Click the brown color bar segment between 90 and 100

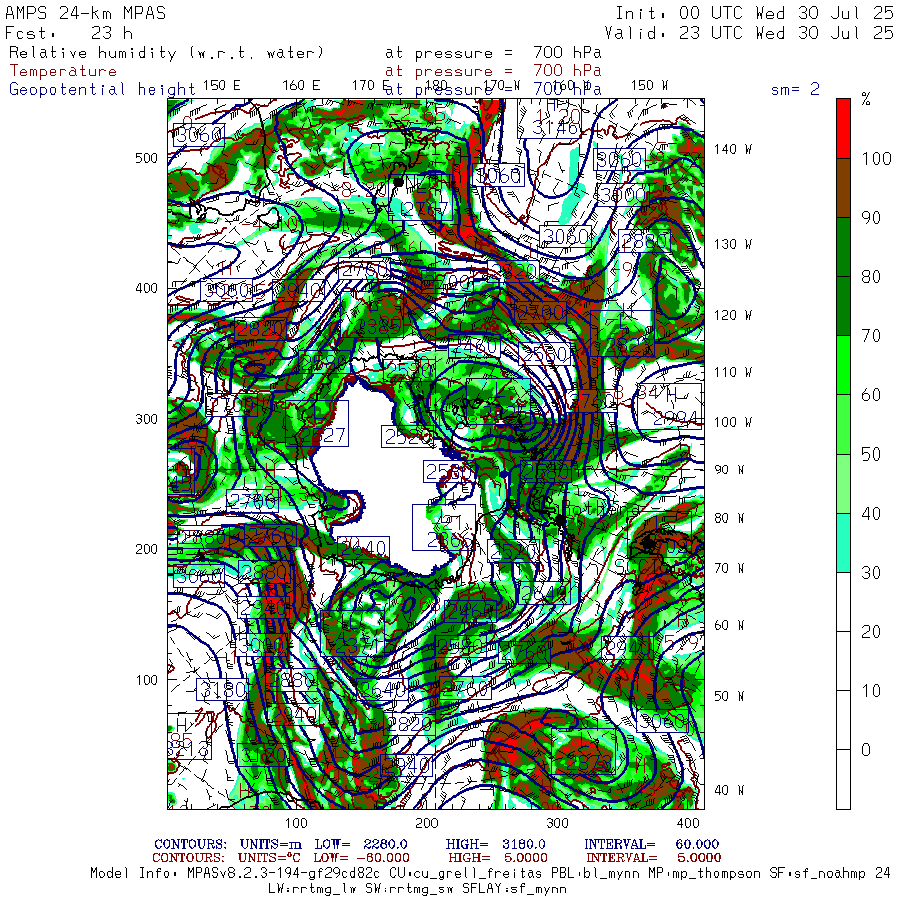[x=843, y=188]
